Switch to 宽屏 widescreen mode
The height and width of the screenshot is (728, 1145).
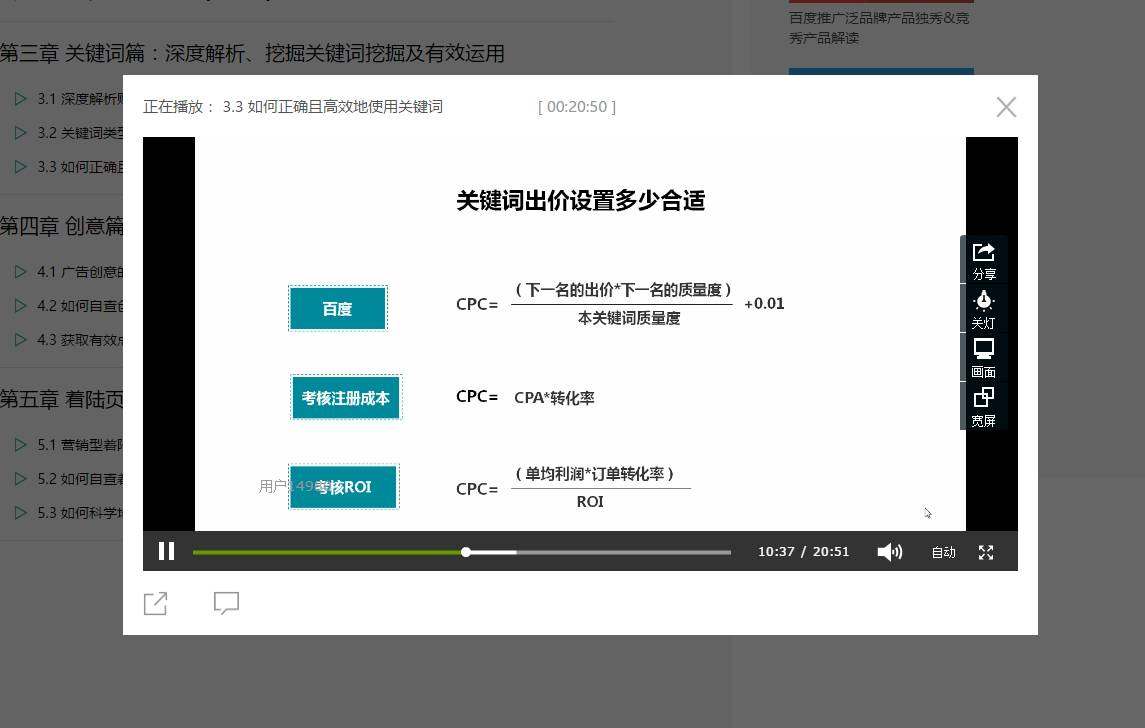(x=984, y=406)
